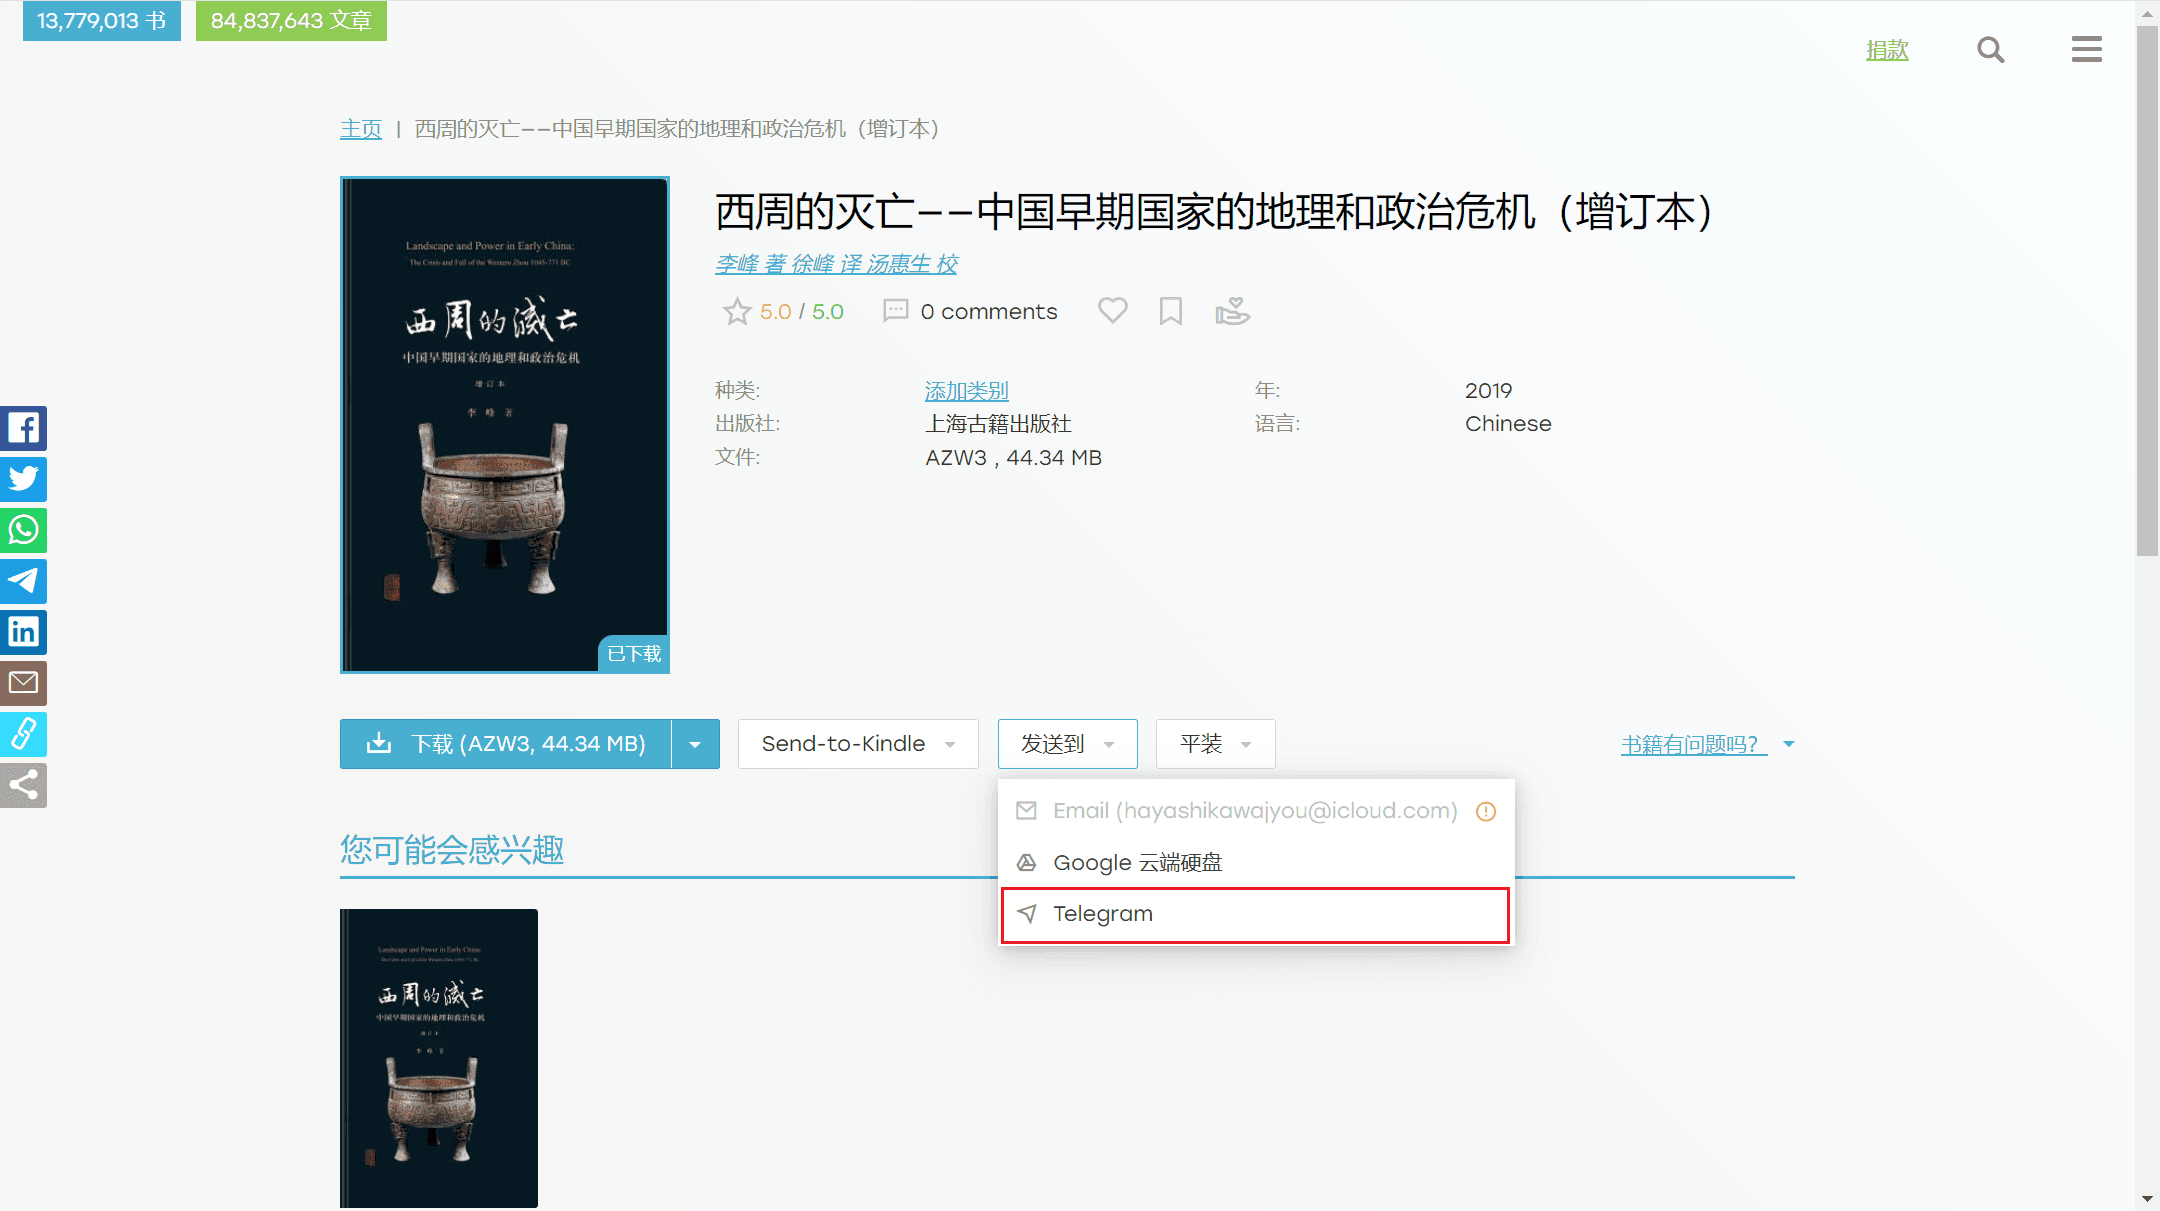This screenshot has height=1211, width=2160.
Task: Open the search magnifier icon
Action: click(1990, 50)
